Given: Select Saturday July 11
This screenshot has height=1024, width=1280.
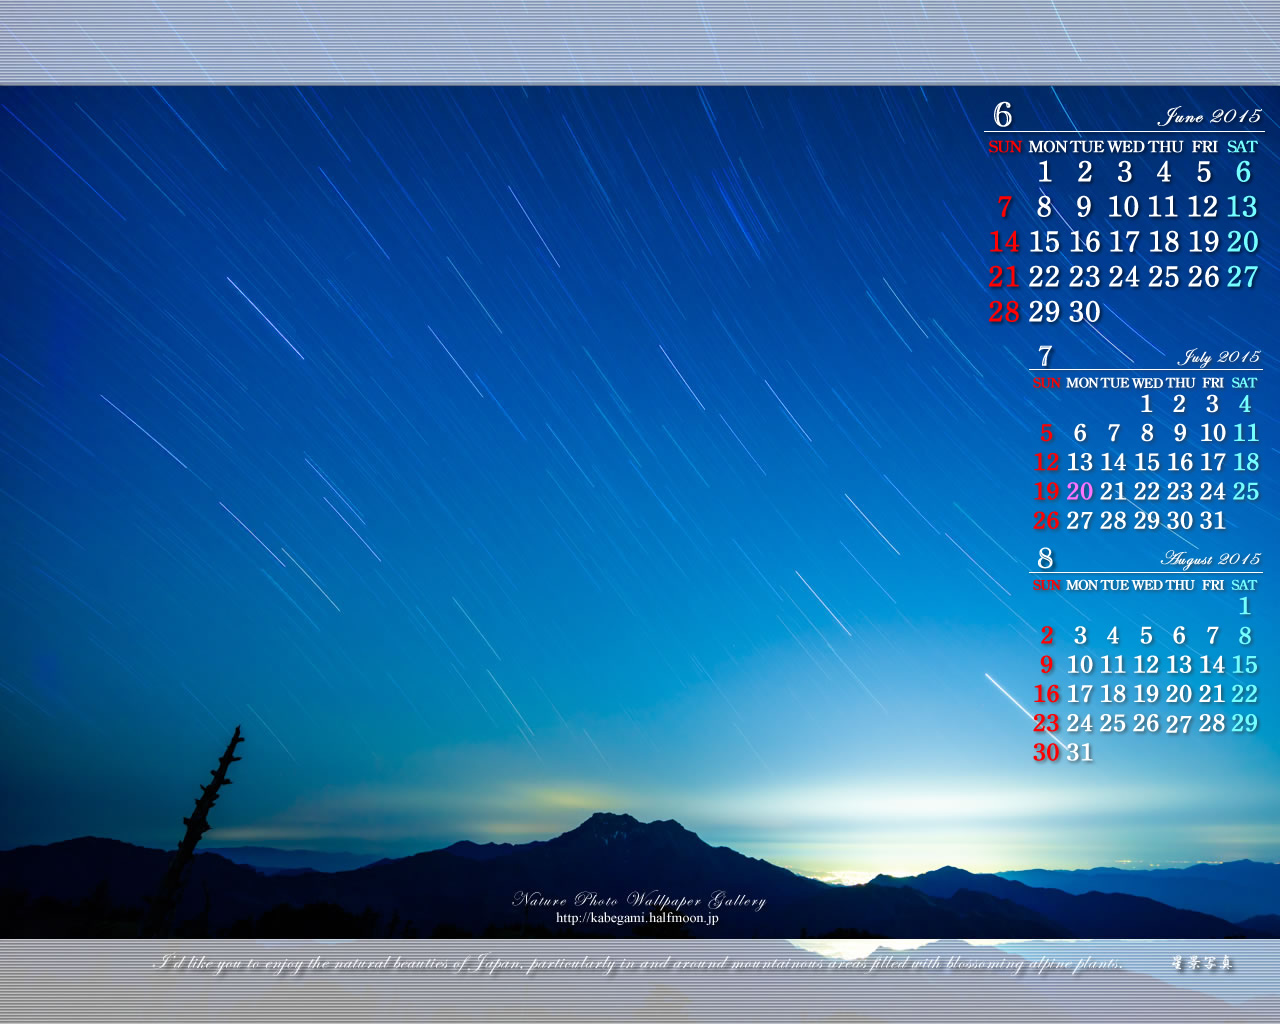Looking at the screenshot, I should pos(1245,433).
